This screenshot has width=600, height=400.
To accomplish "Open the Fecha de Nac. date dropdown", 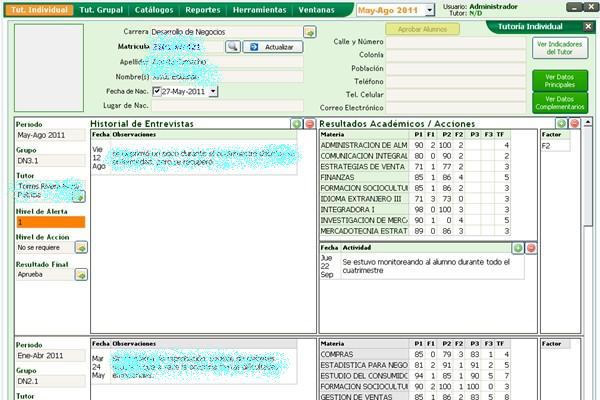I will click(212, 91).
